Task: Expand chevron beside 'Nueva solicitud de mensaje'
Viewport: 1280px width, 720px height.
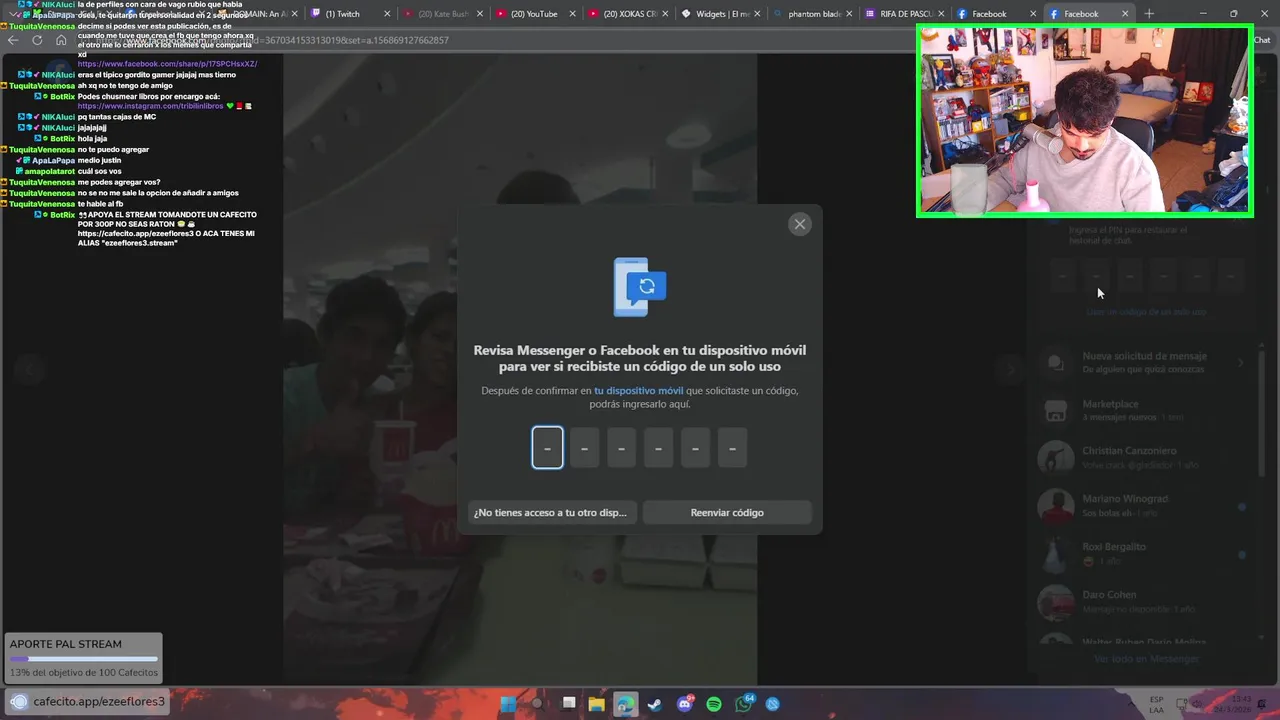Action: pos(1240,362)
